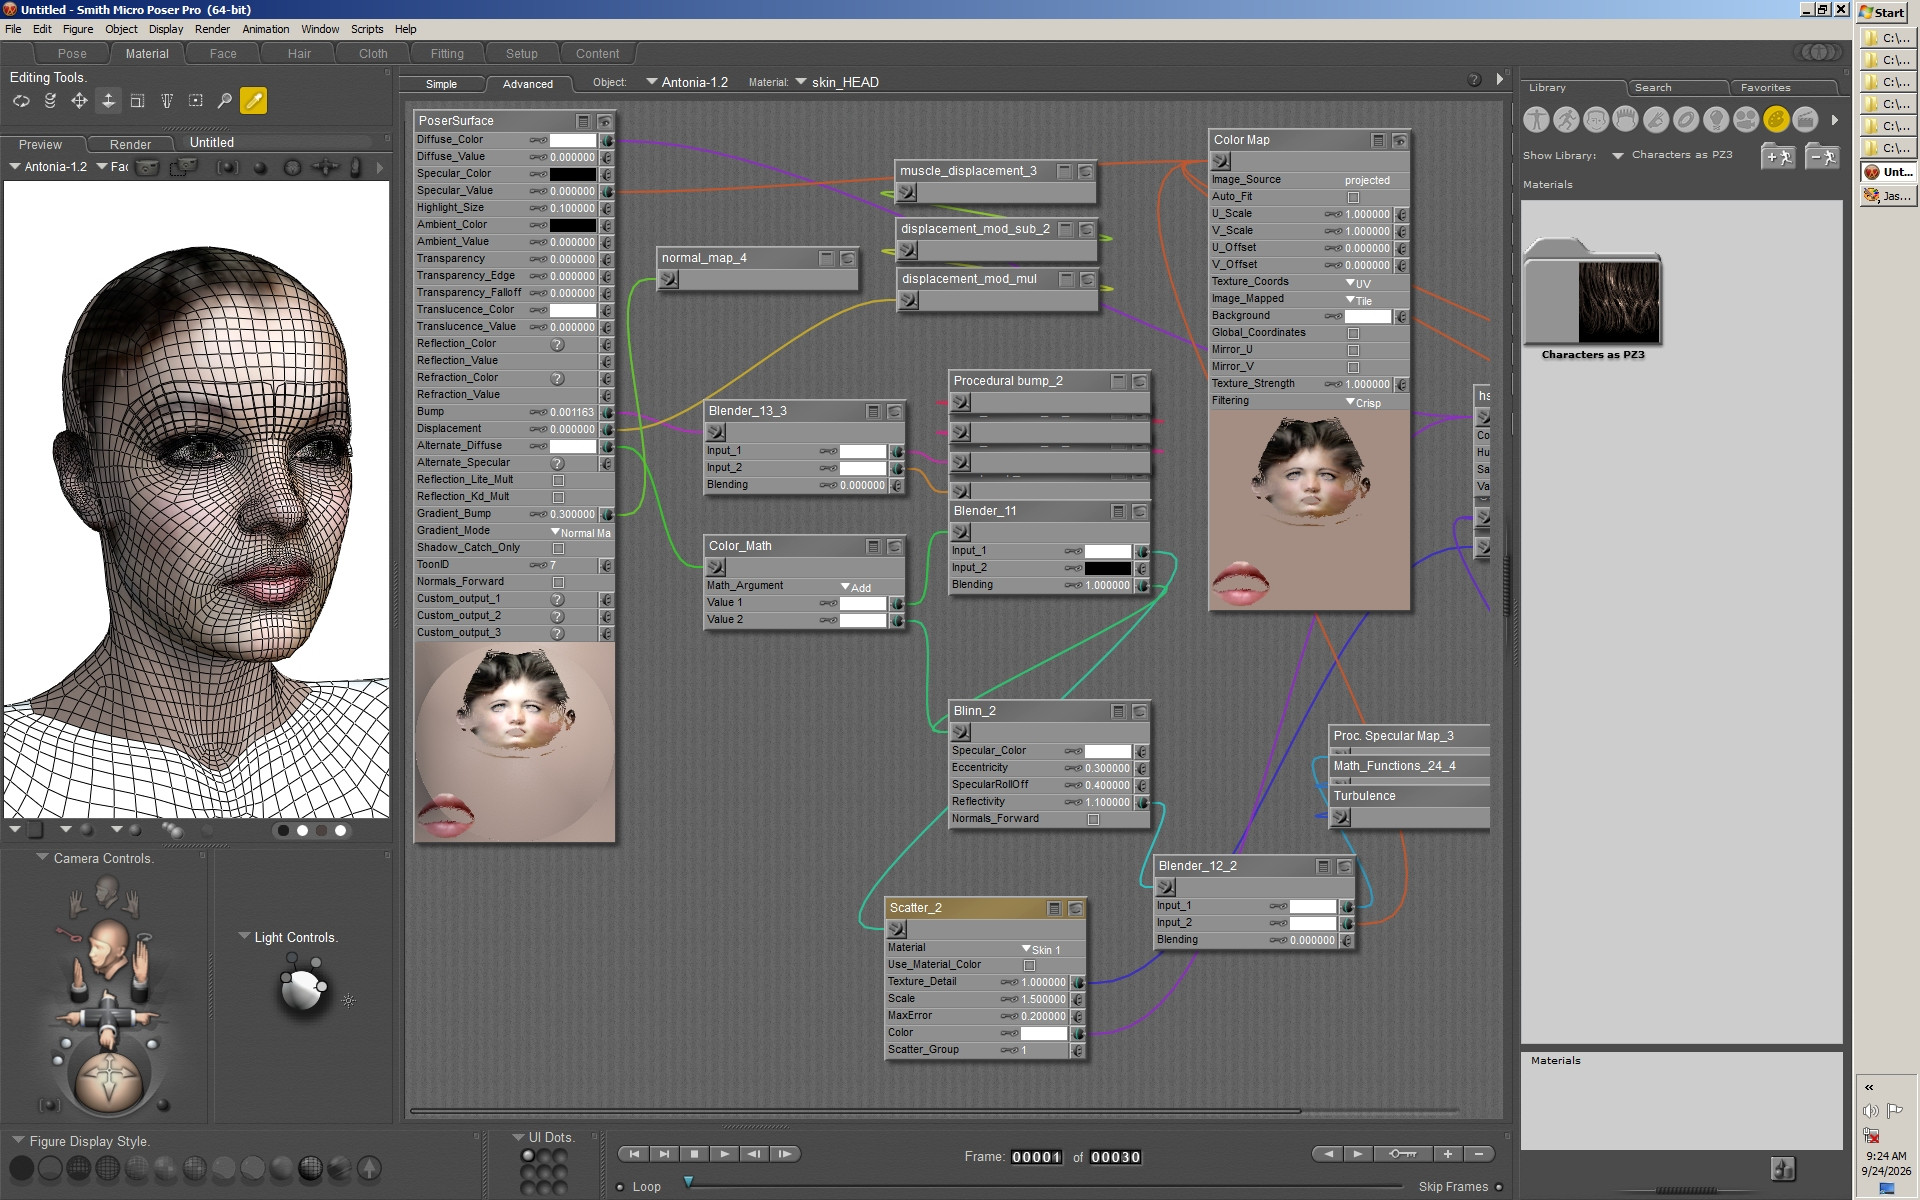
Task: Switch to the Simple material tab
Action: click(x=441, y=84)
